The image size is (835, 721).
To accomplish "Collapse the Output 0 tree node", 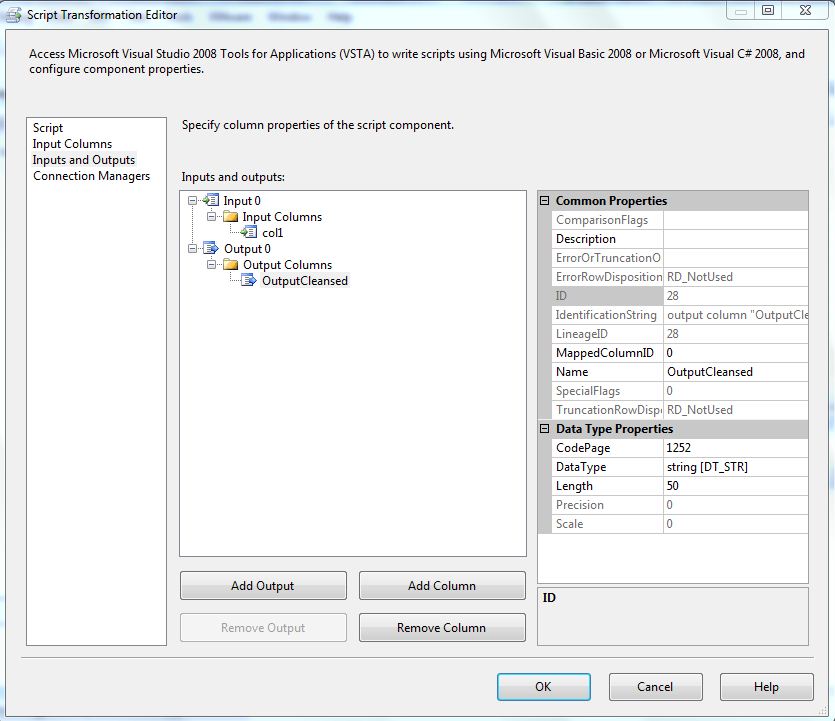I will click(x=192, y=249).
